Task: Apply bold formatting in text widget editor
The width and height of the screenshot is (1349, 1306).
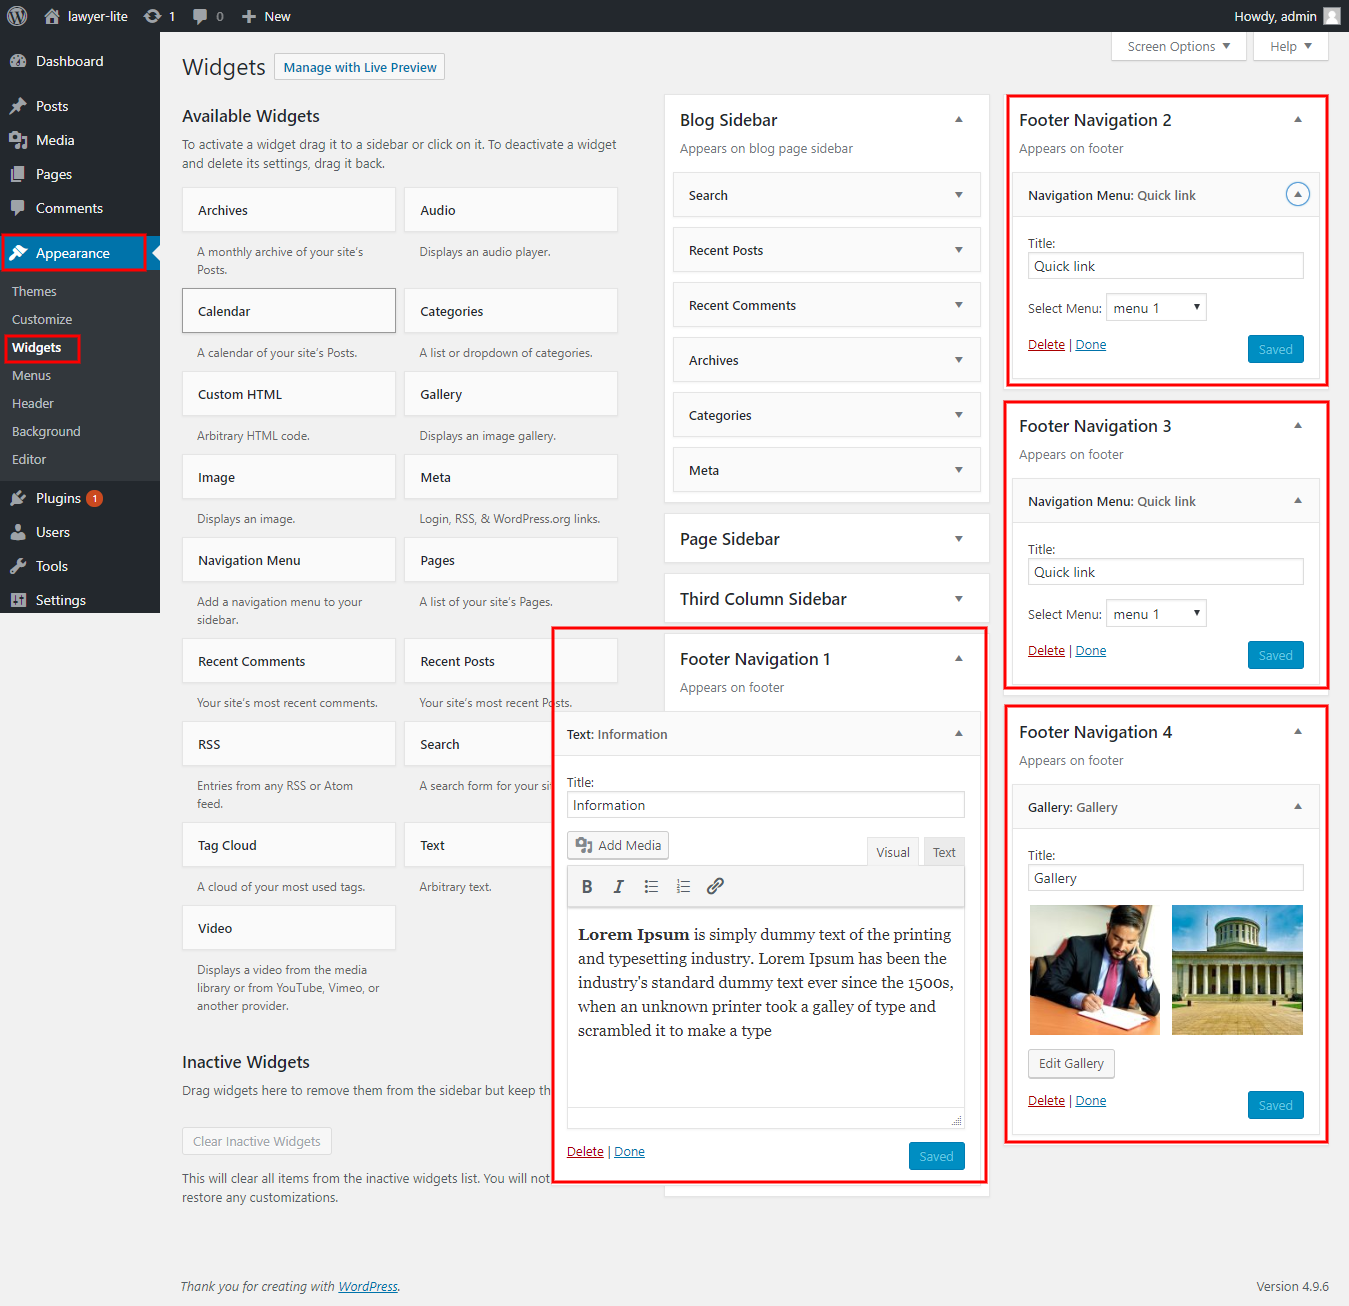Action: coord(587,886)
